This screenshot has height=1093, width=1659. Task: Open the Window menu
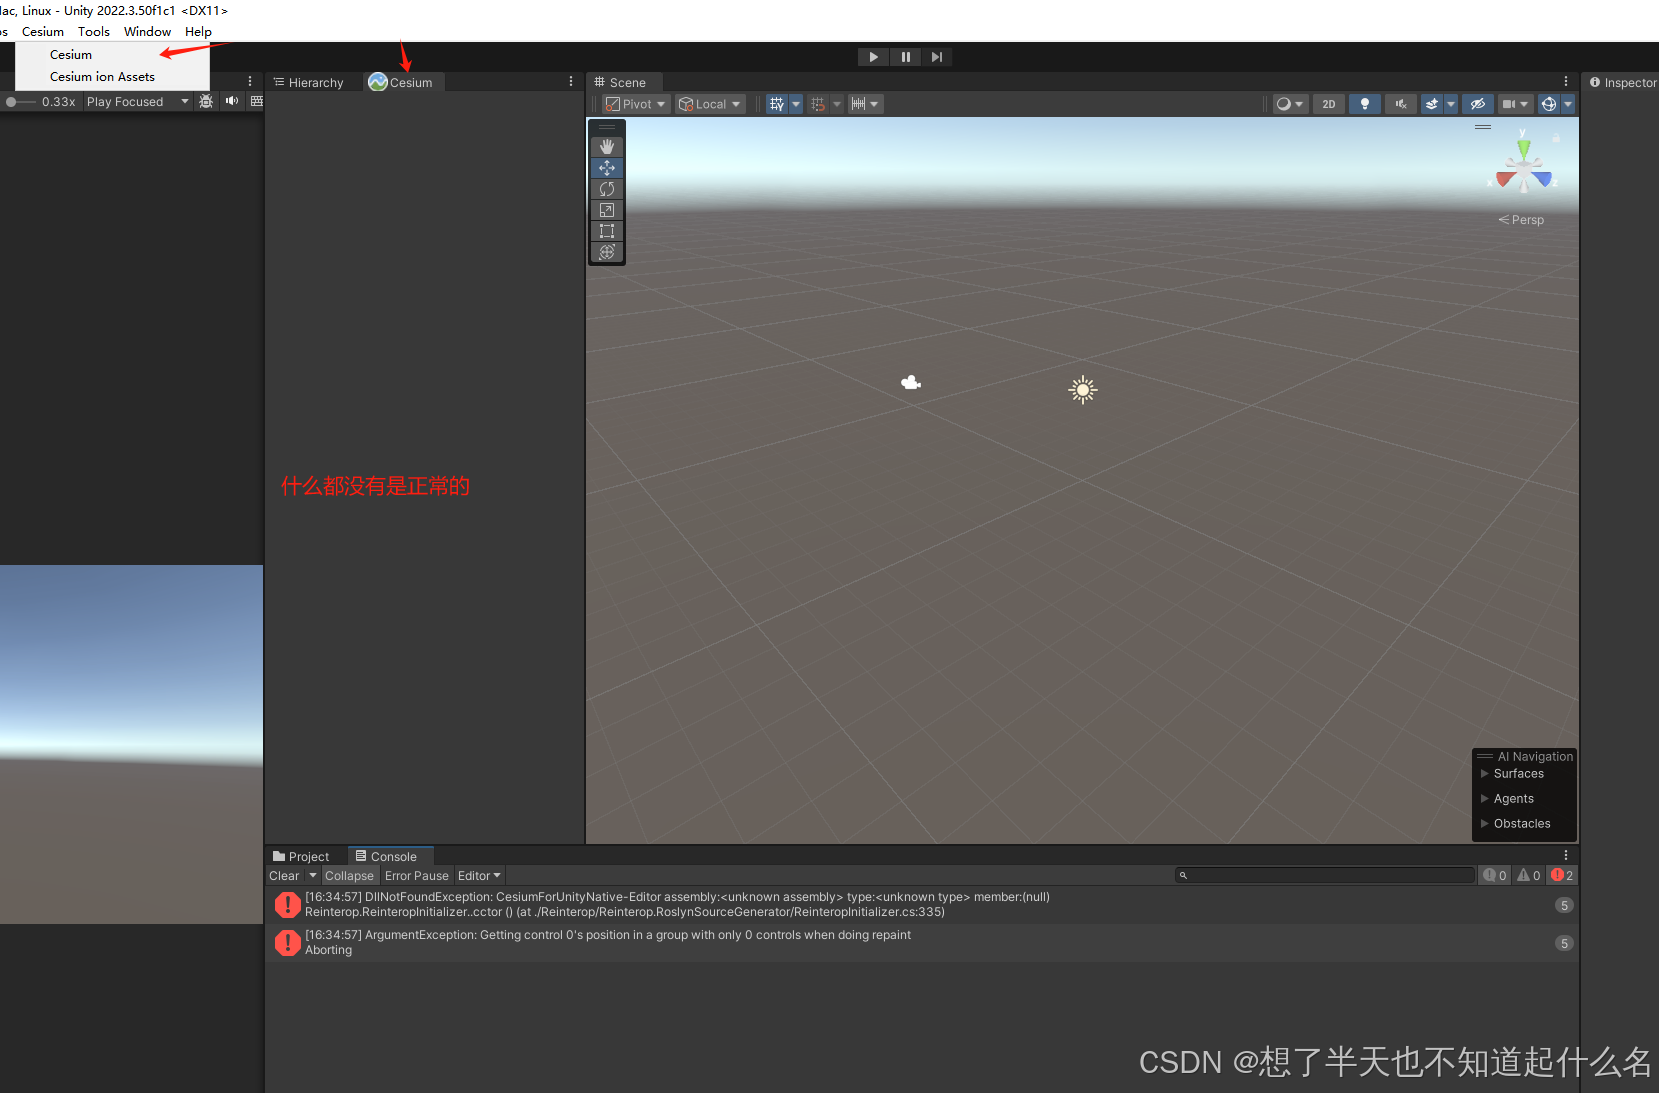(x=147, y=31)
